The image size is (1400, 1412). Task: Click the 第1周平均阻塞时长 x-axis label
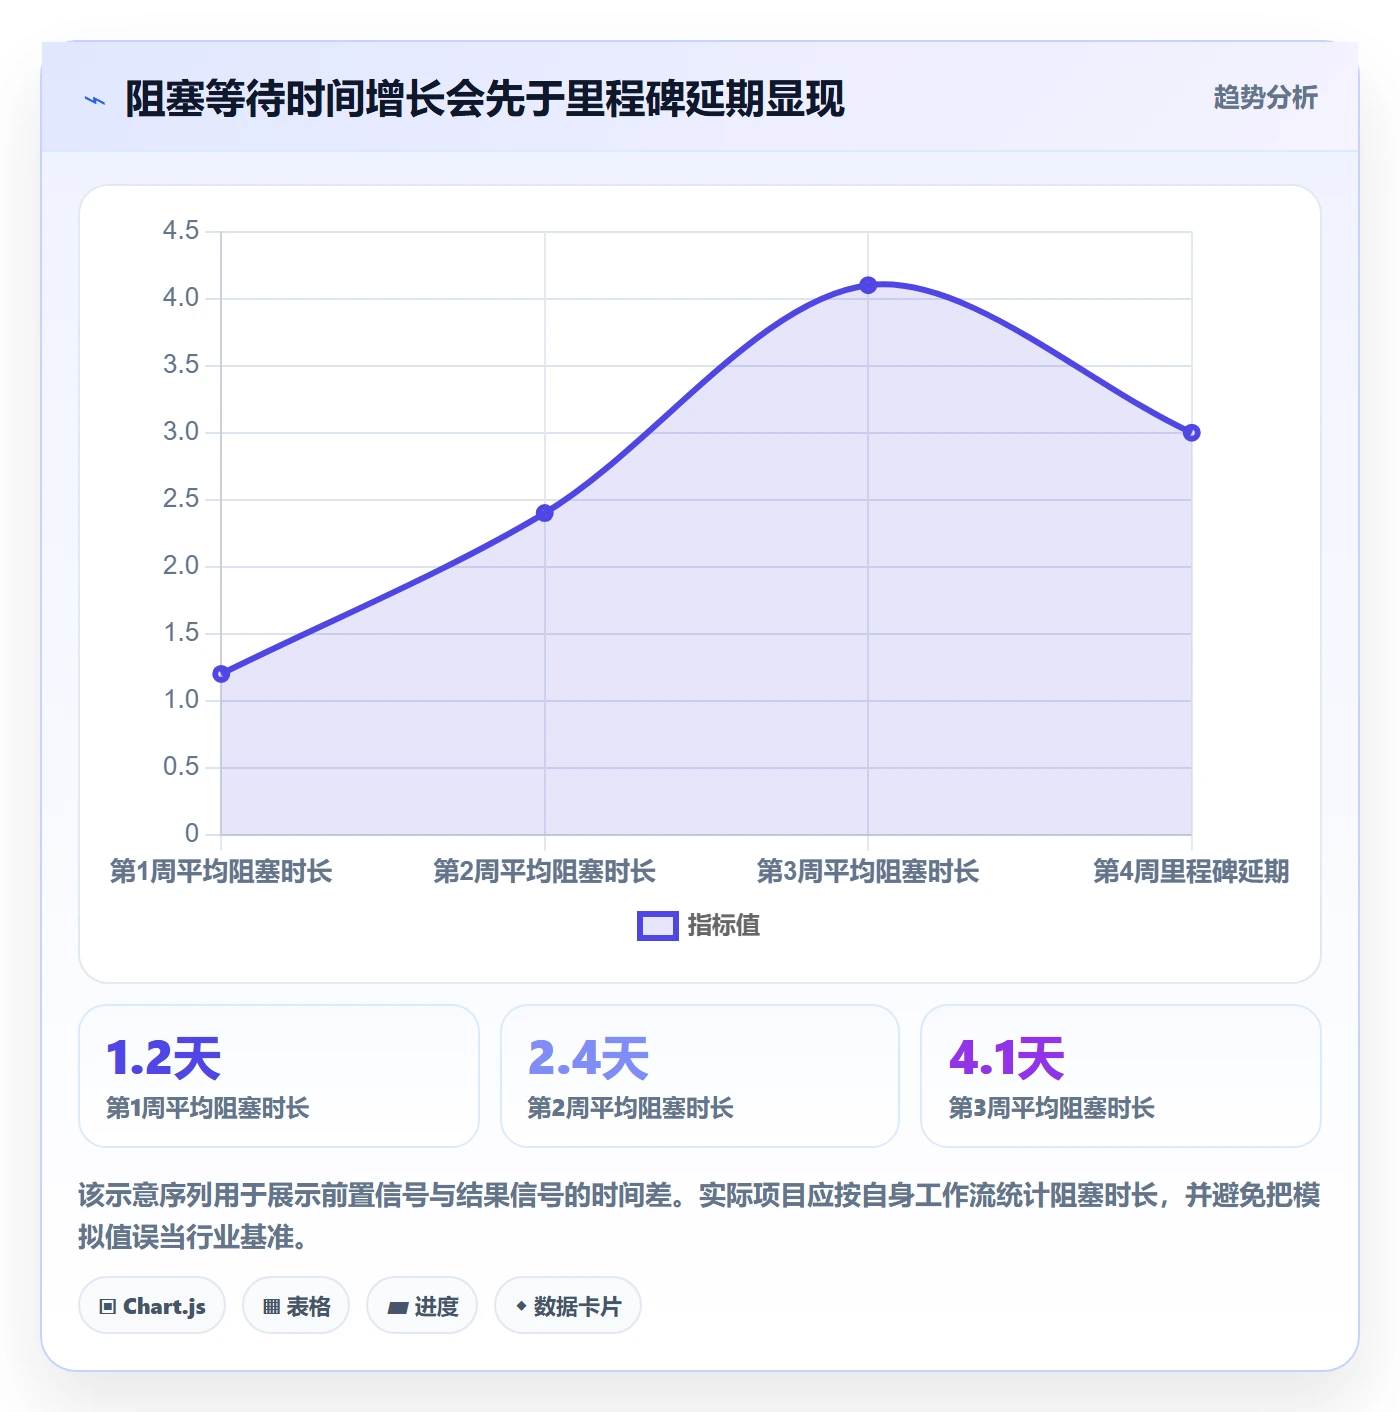221,871
